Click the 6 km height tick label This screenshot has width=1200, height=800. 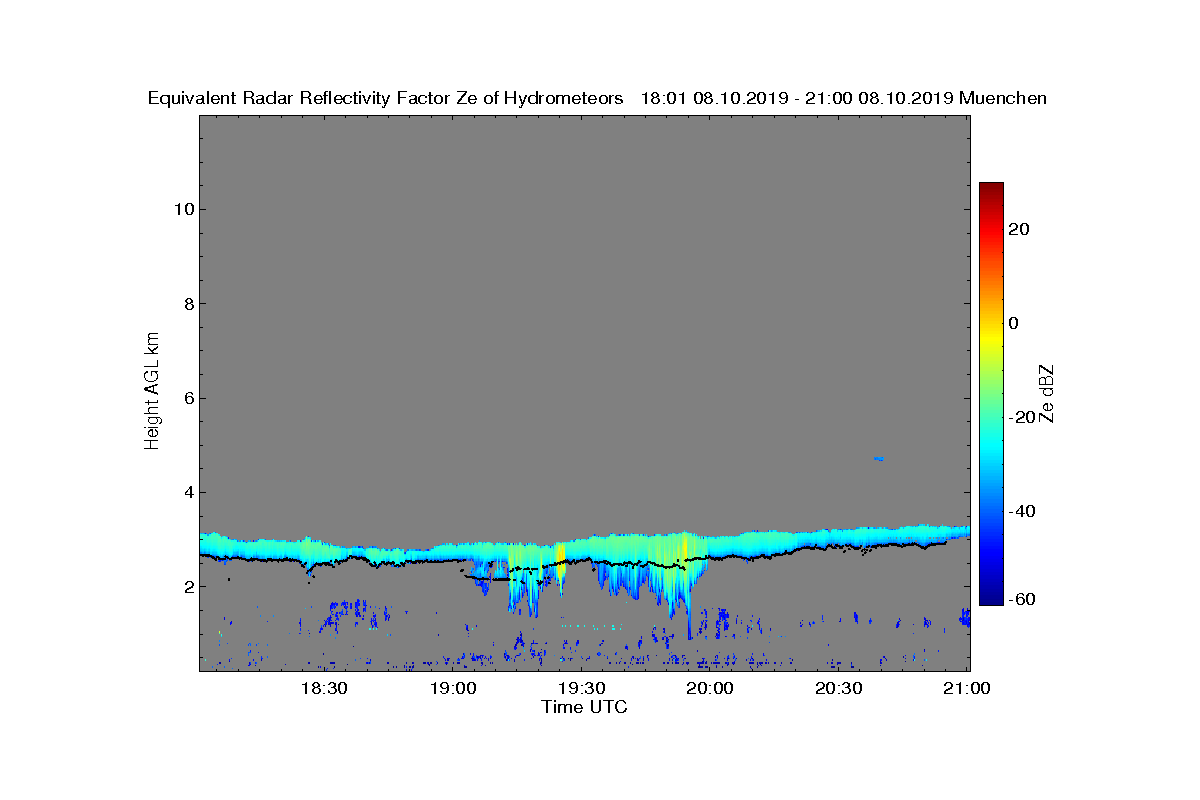pos(187,398)
